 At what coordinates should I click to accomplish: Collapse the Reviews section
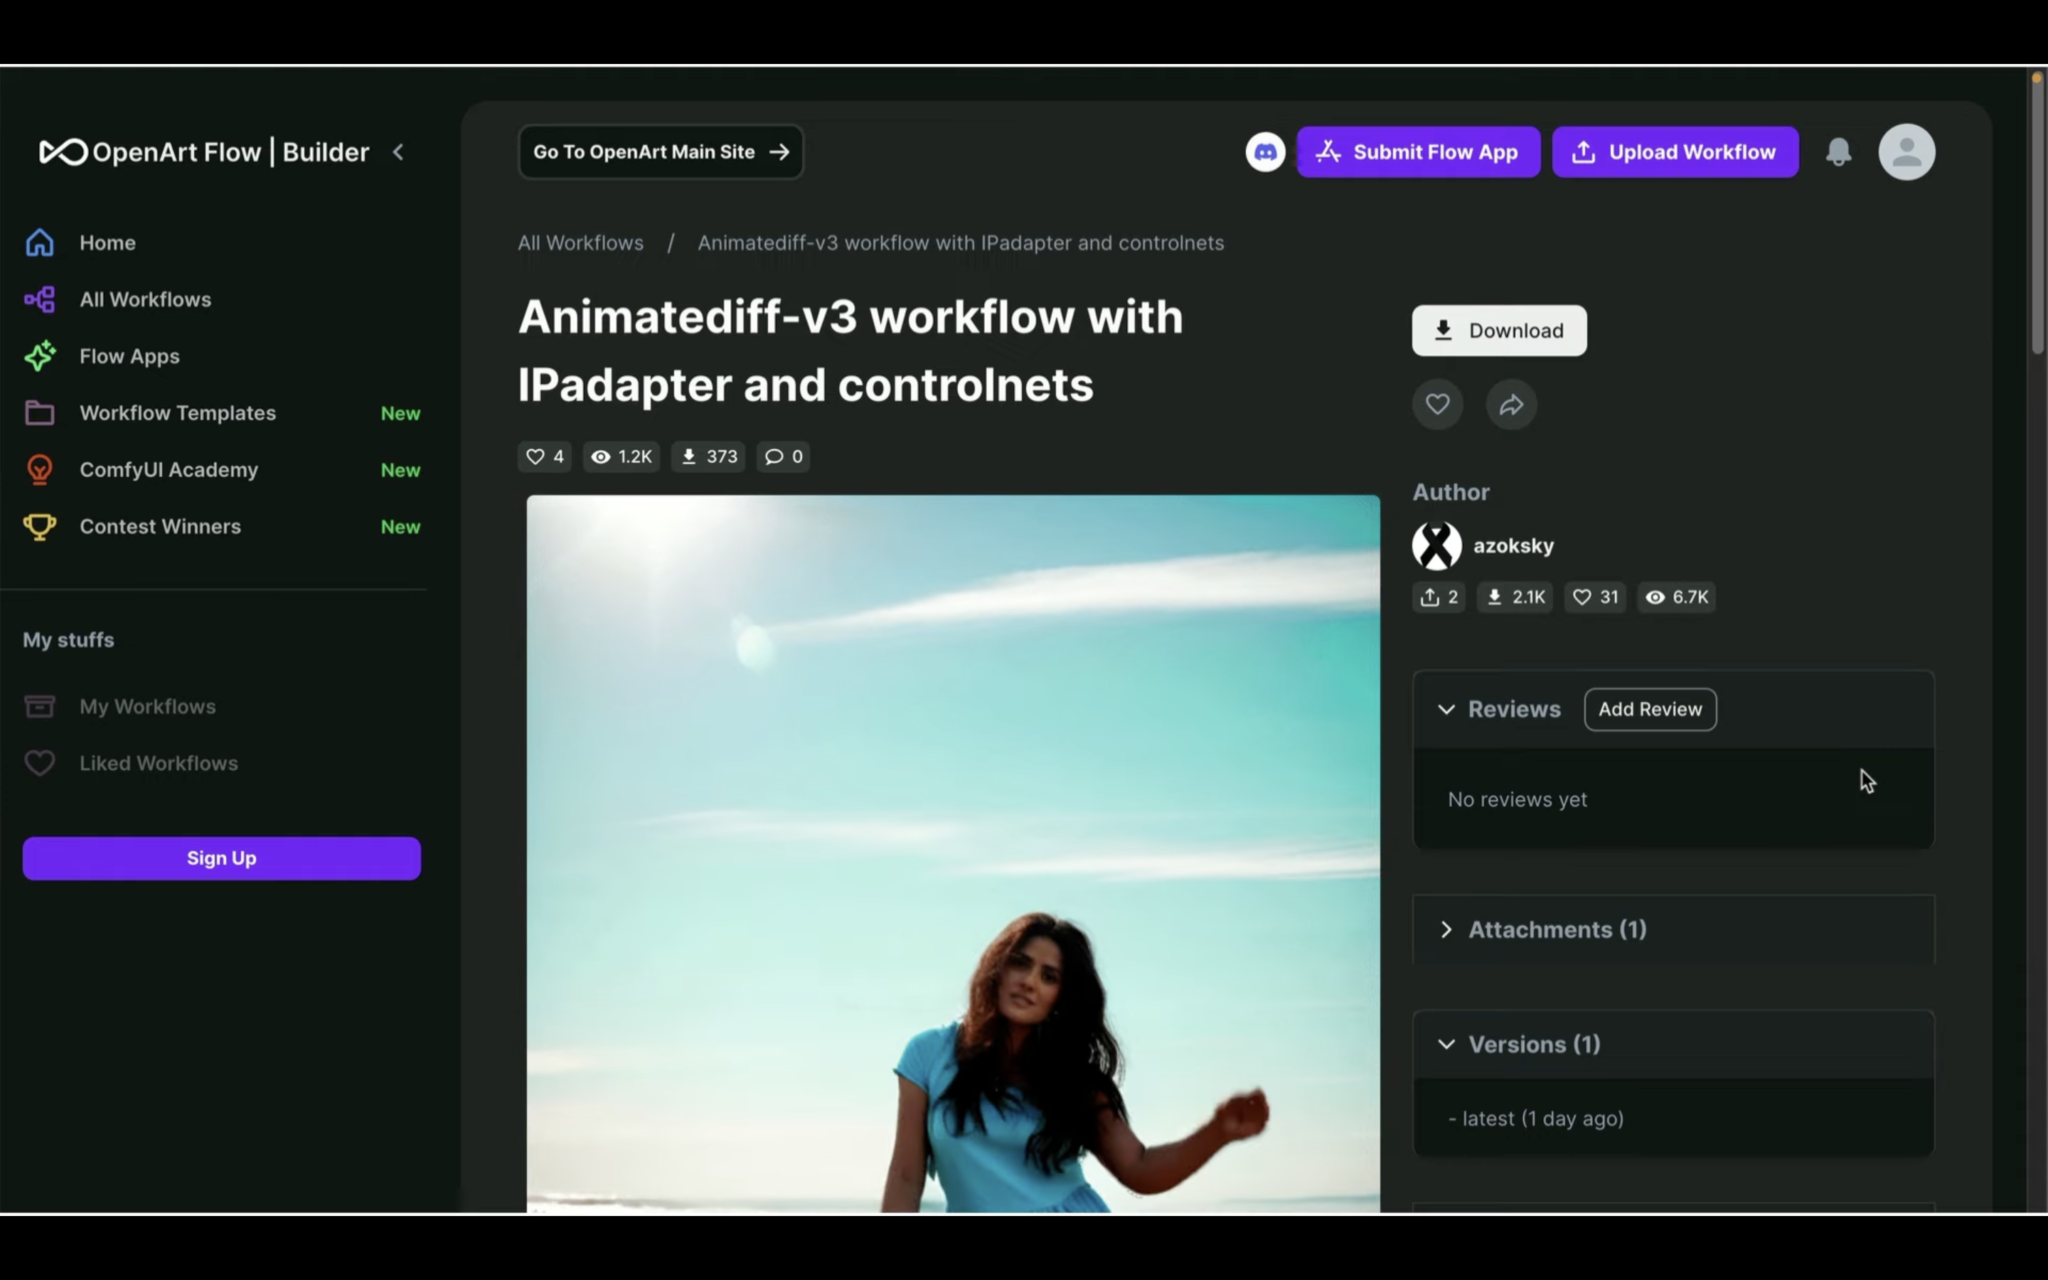(1446, 709)
